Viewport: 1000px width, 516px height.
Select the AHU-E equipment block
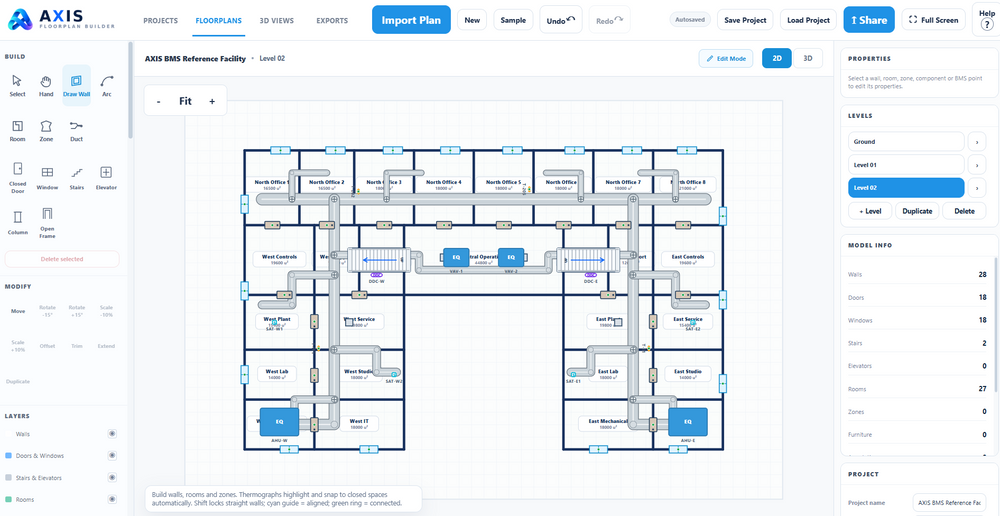click(x=688, y=422)
